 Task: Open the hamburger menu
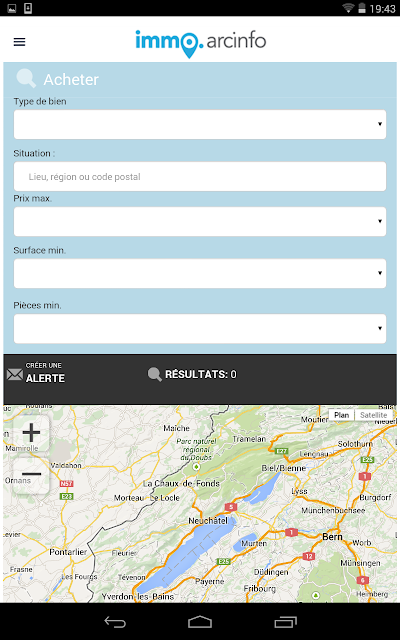pos(19,42)
